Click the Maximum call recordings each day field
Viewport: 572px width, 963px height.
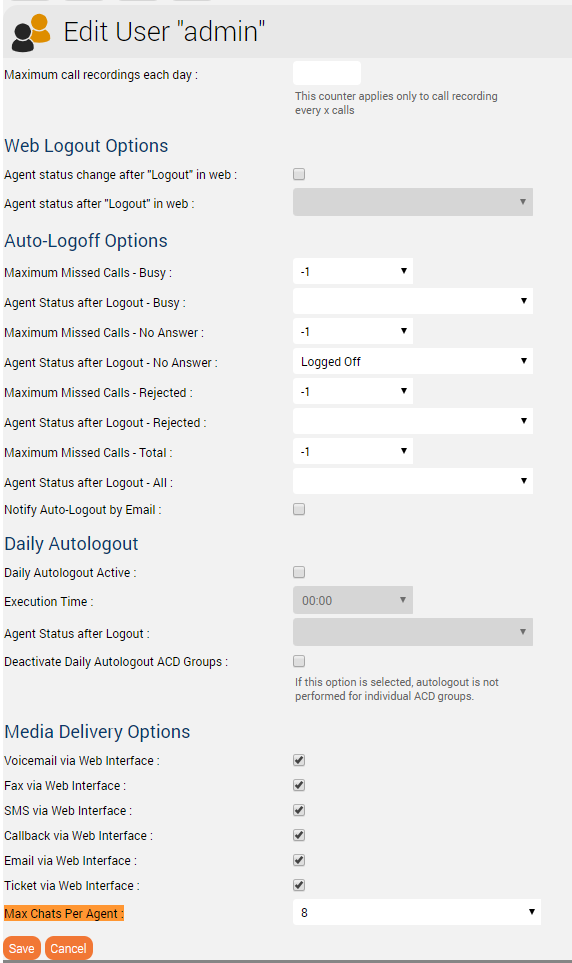(327, 74)
